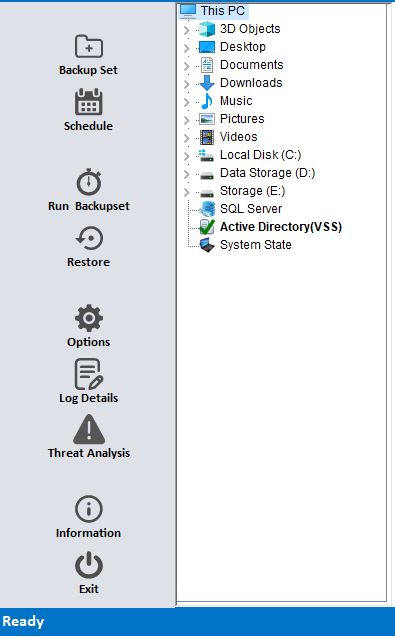Viewport: 395px width, 636px height.
Task: Start Run Backupset stopwatch icon
Action: coord(89,182)
